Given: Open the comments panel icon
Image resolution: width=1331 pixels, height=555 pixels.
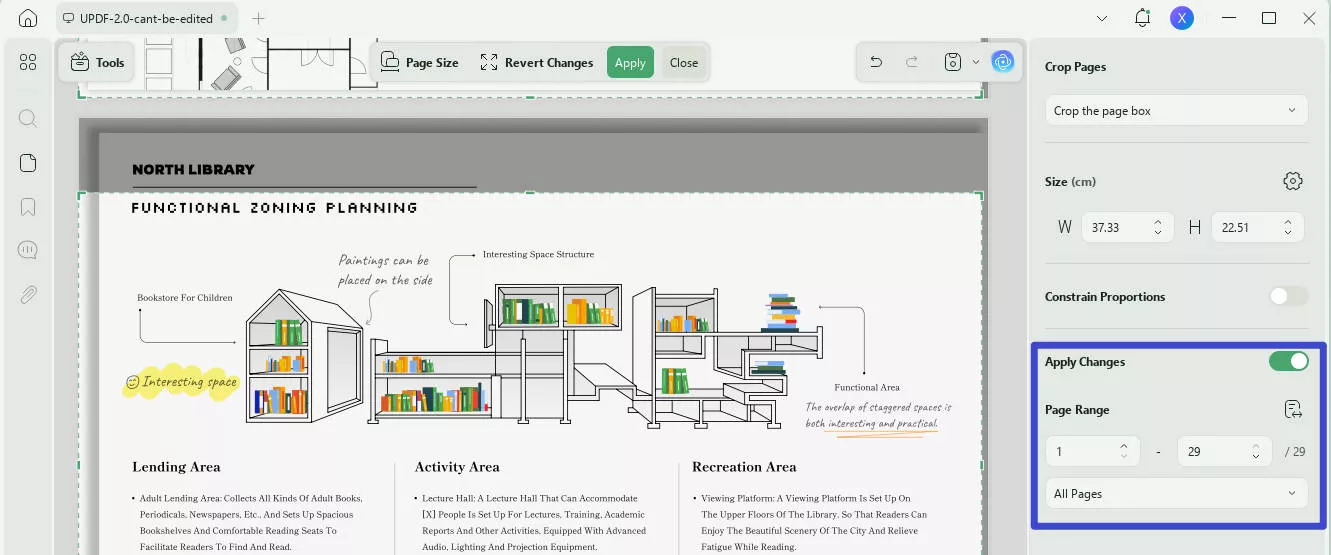Looking at the screenshot, I should [28, 250].
